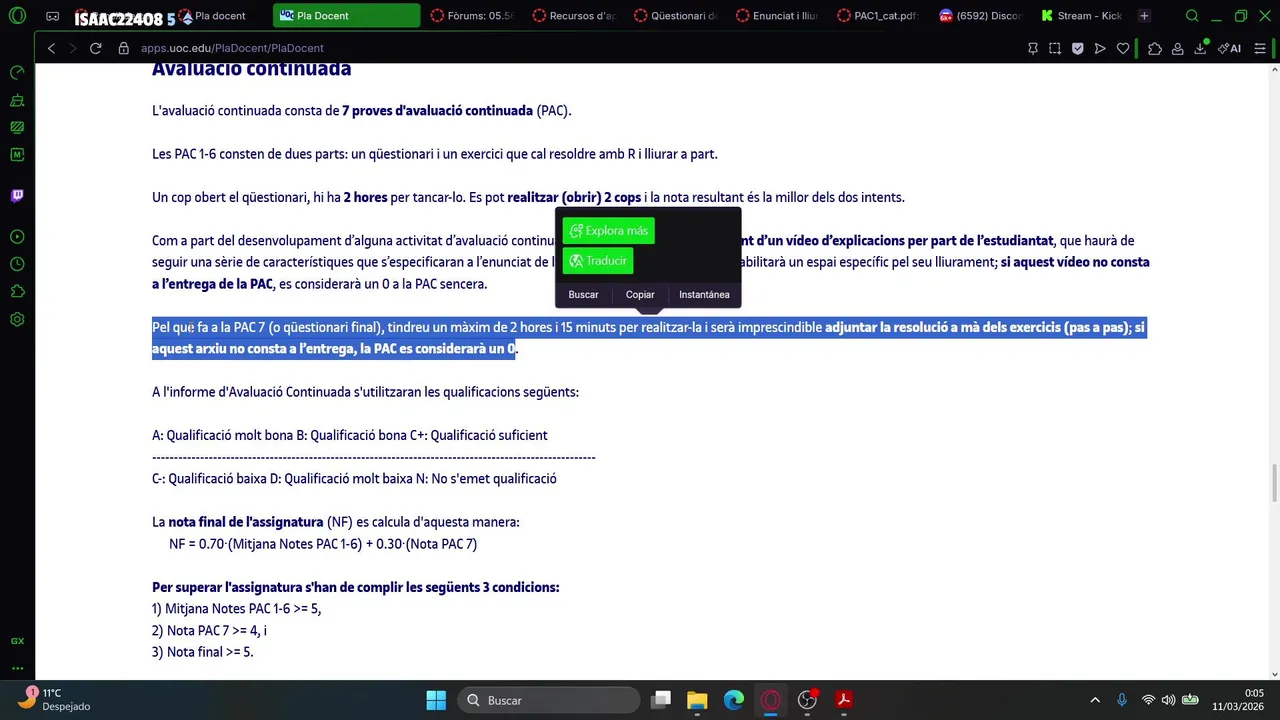Select the active 'Pla Docent' tab
The height and width of the screenshot is (720, 1280).
pos(346,16)
